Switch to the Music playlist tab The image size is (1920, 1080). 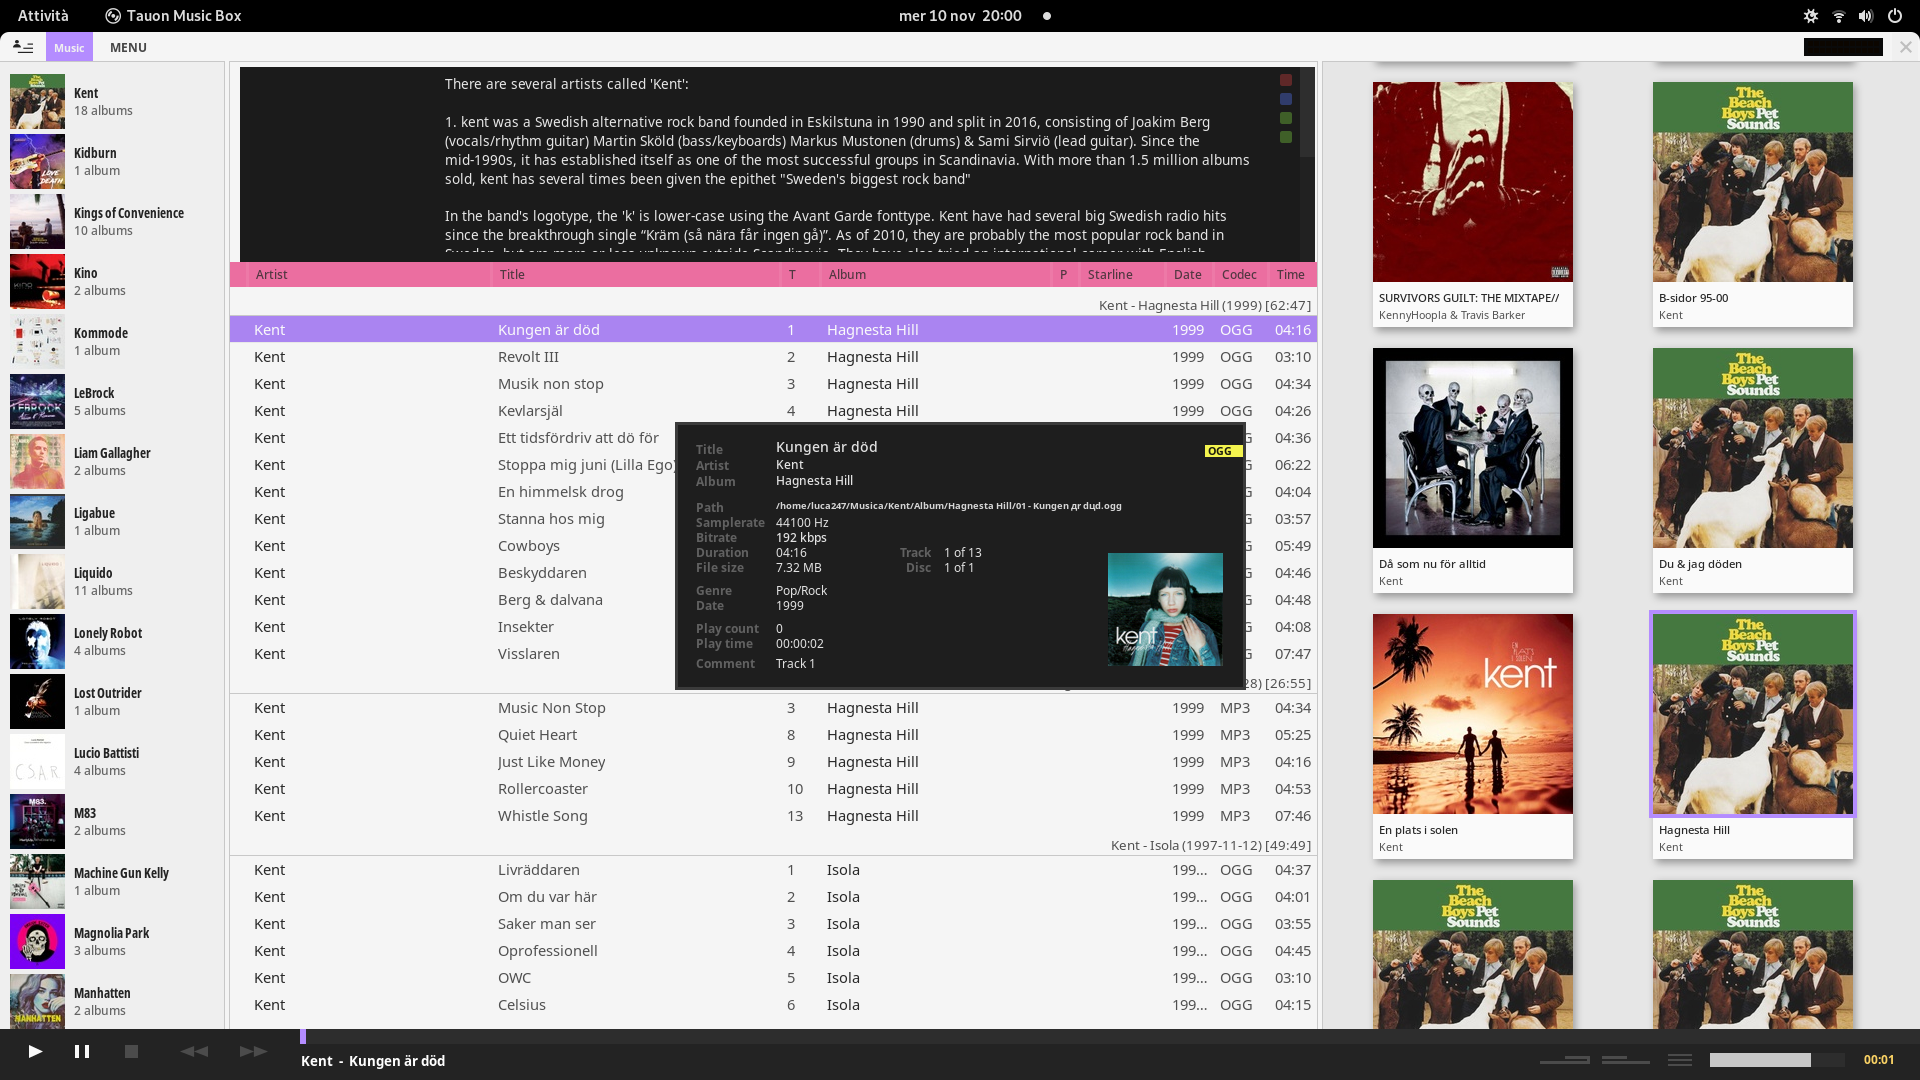pyautogui.click(x=69, y=47)
